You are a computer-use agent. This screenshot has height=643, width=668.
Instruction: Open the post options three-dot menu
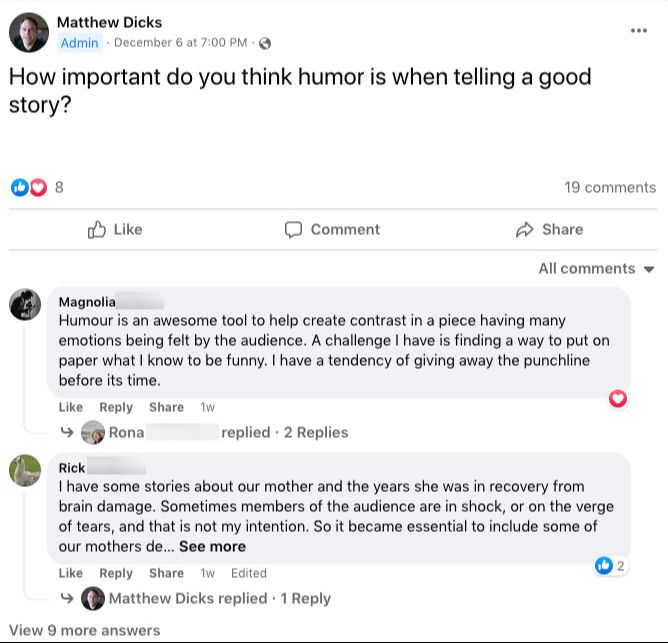point(638,30)
